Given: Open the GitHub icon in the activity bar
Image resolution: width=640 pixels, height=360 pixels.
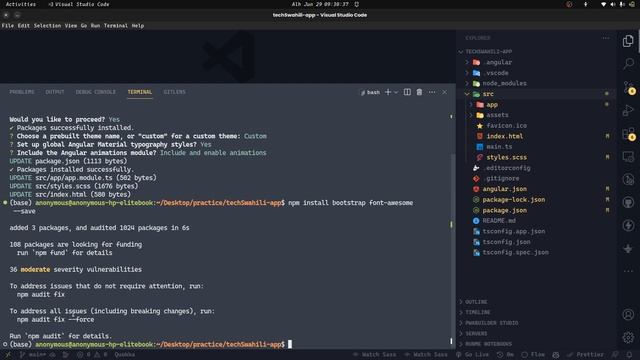Looking at the screenshot, I should point(628,202).
